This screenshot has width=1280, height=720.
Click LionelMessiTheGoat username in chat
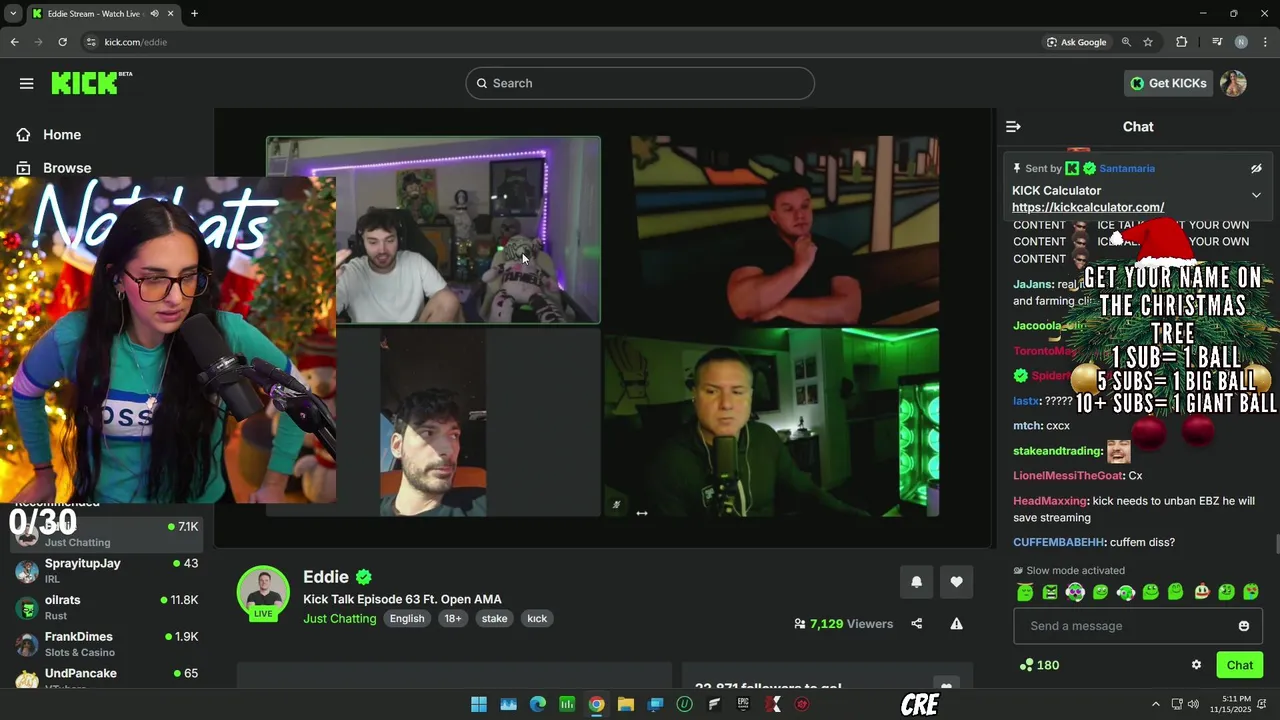pyautogui.click(x=1068, y=476)
